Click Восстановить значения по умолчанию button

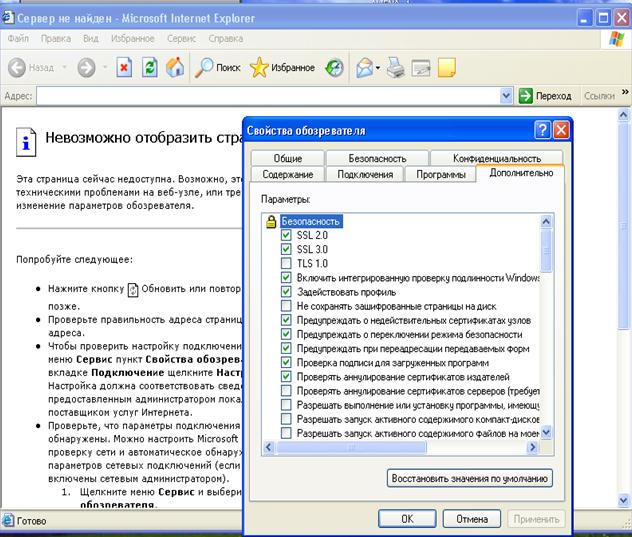coord(470,478)
